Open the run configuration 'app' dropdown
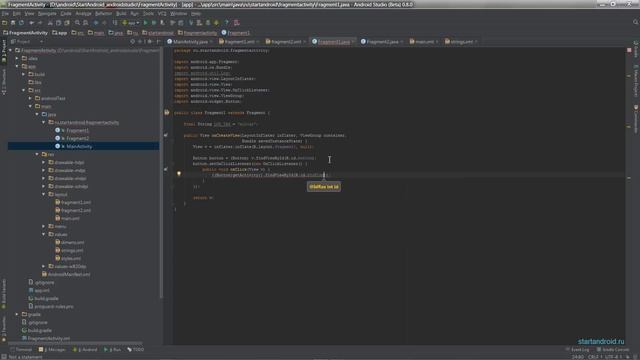The image size is (640, 360). 131,23
